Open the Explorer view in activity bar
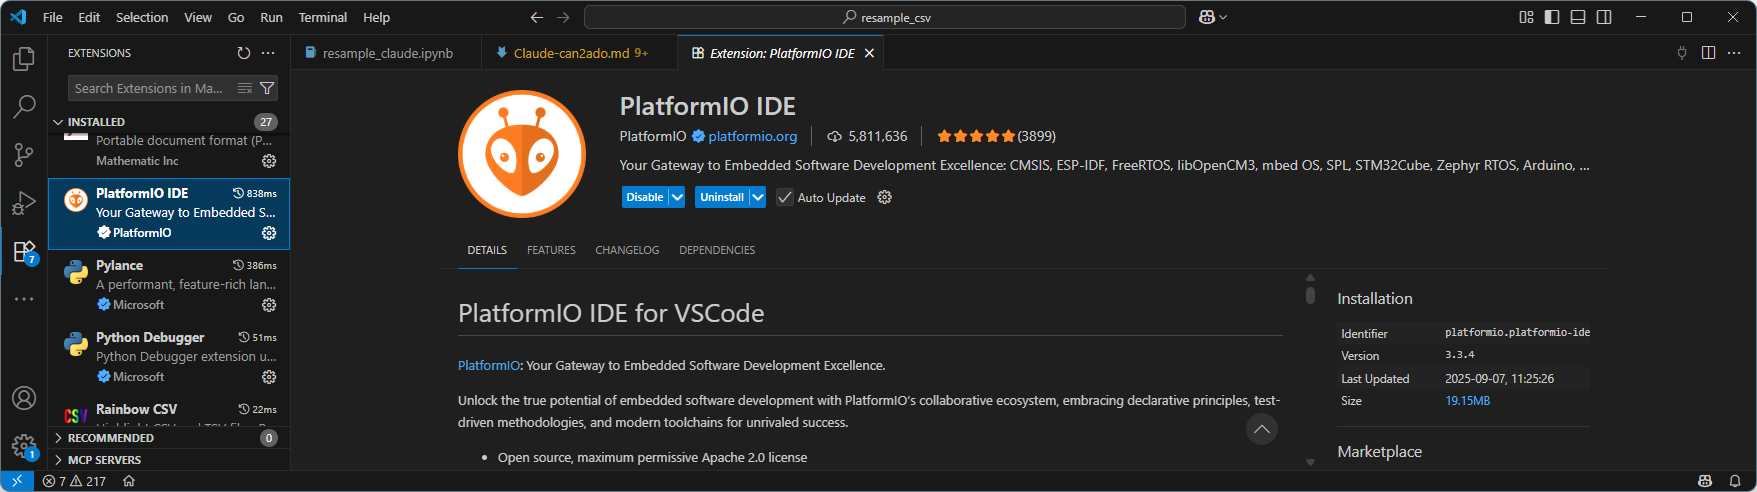 (x=24, y=59)
